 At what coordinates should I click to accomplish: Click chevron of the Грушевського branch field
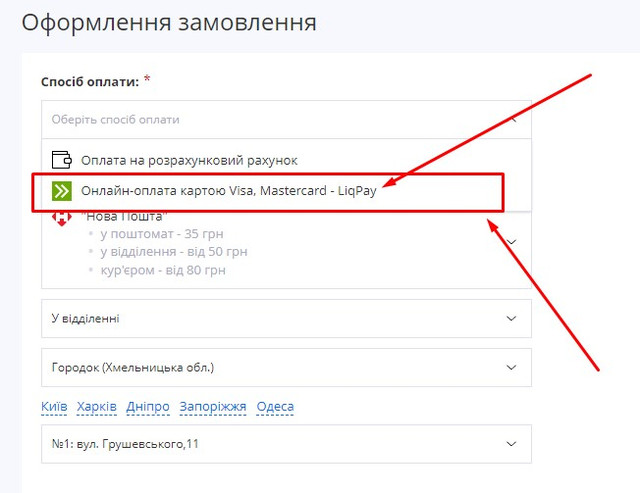[x=511, y=444]
